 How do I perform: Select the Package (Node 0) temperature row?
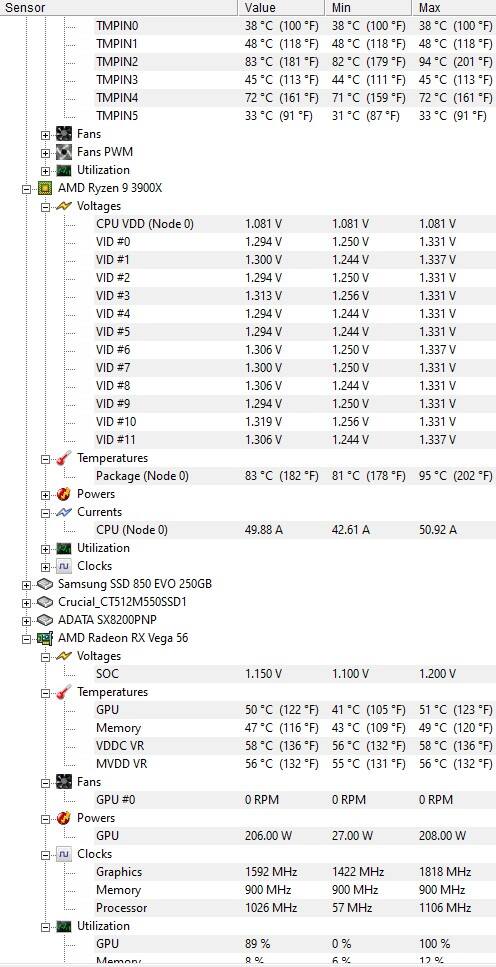coord(295,475)
